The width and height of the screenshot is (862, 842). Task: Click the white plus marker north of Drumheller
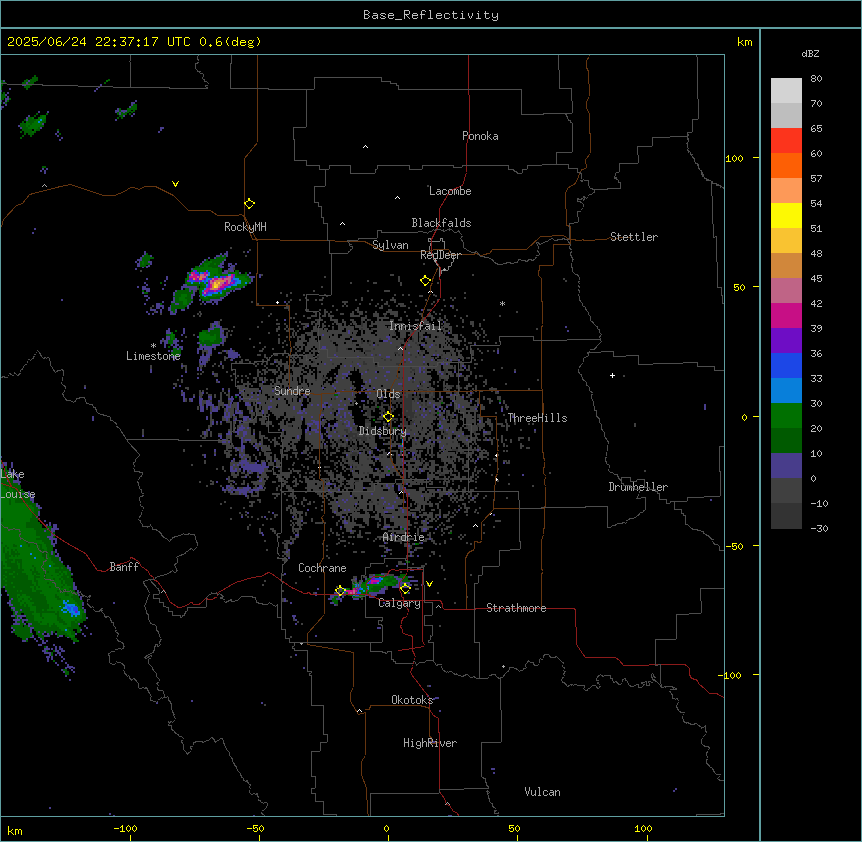[612, 375]
